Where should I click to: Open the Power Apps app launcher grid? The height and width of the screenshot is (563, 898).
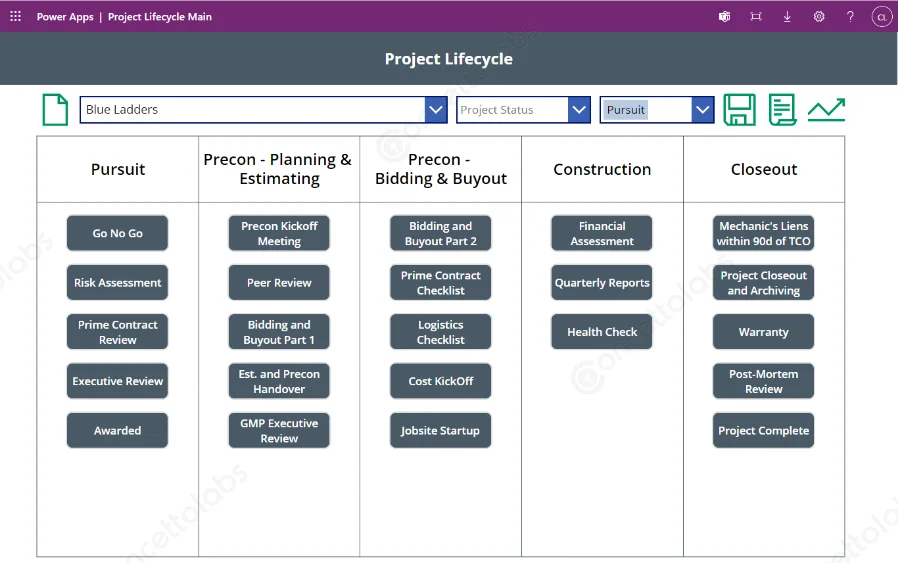coord(15,17)
